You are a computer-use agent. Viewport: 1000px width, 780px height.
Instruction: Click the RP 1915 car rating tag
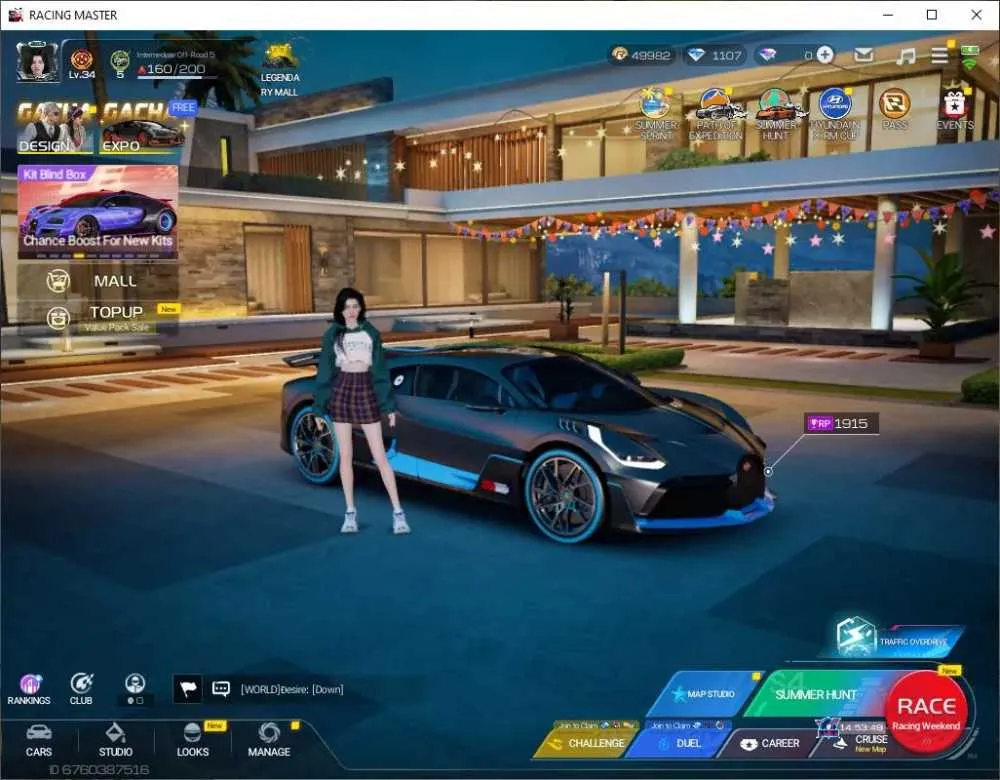(841, 423)
